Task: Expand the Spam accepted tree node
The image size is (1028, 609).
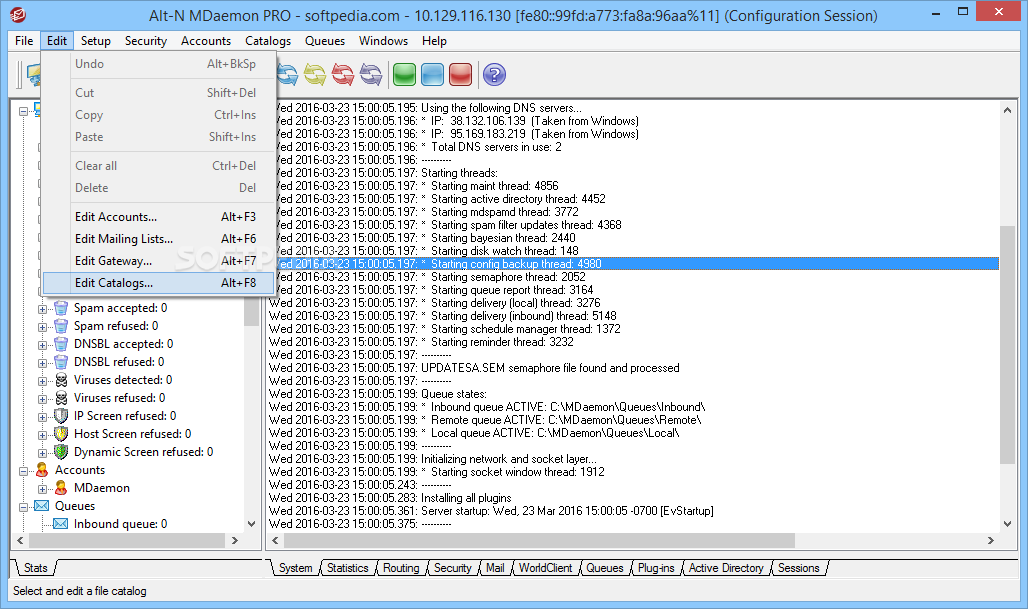Action: 43,309
